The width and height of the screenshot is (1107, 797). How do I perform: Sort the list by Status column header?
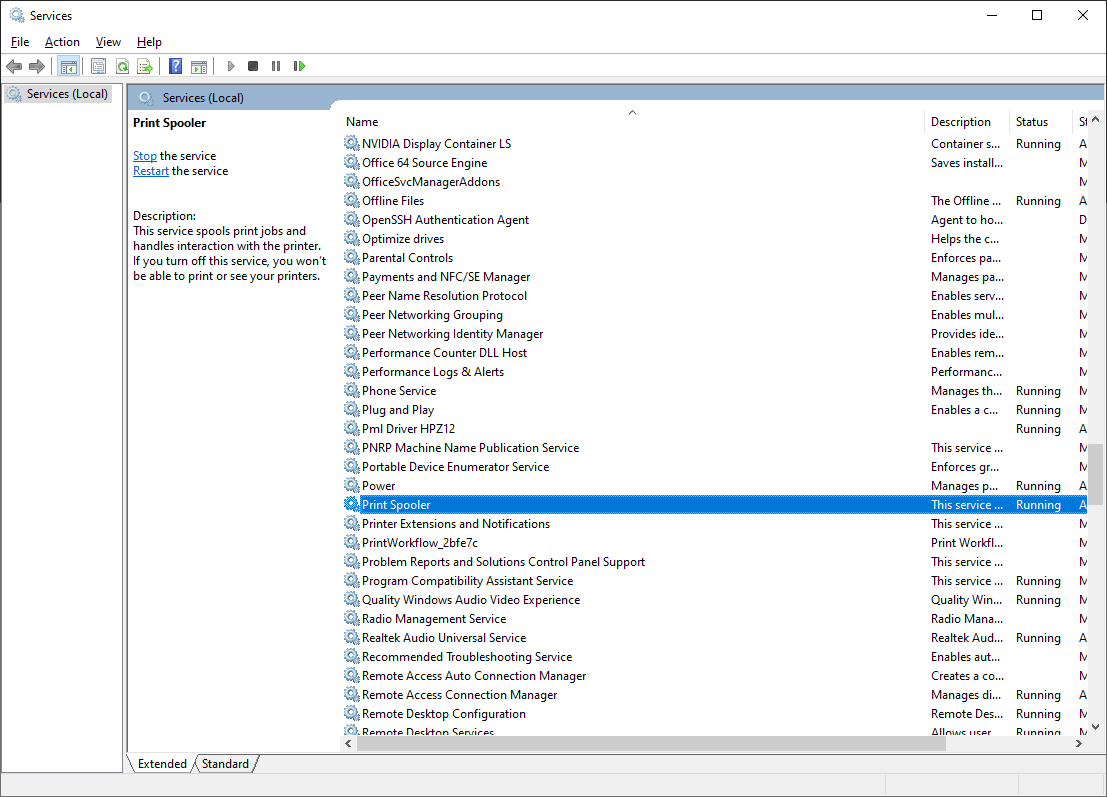pos(1032,122)
